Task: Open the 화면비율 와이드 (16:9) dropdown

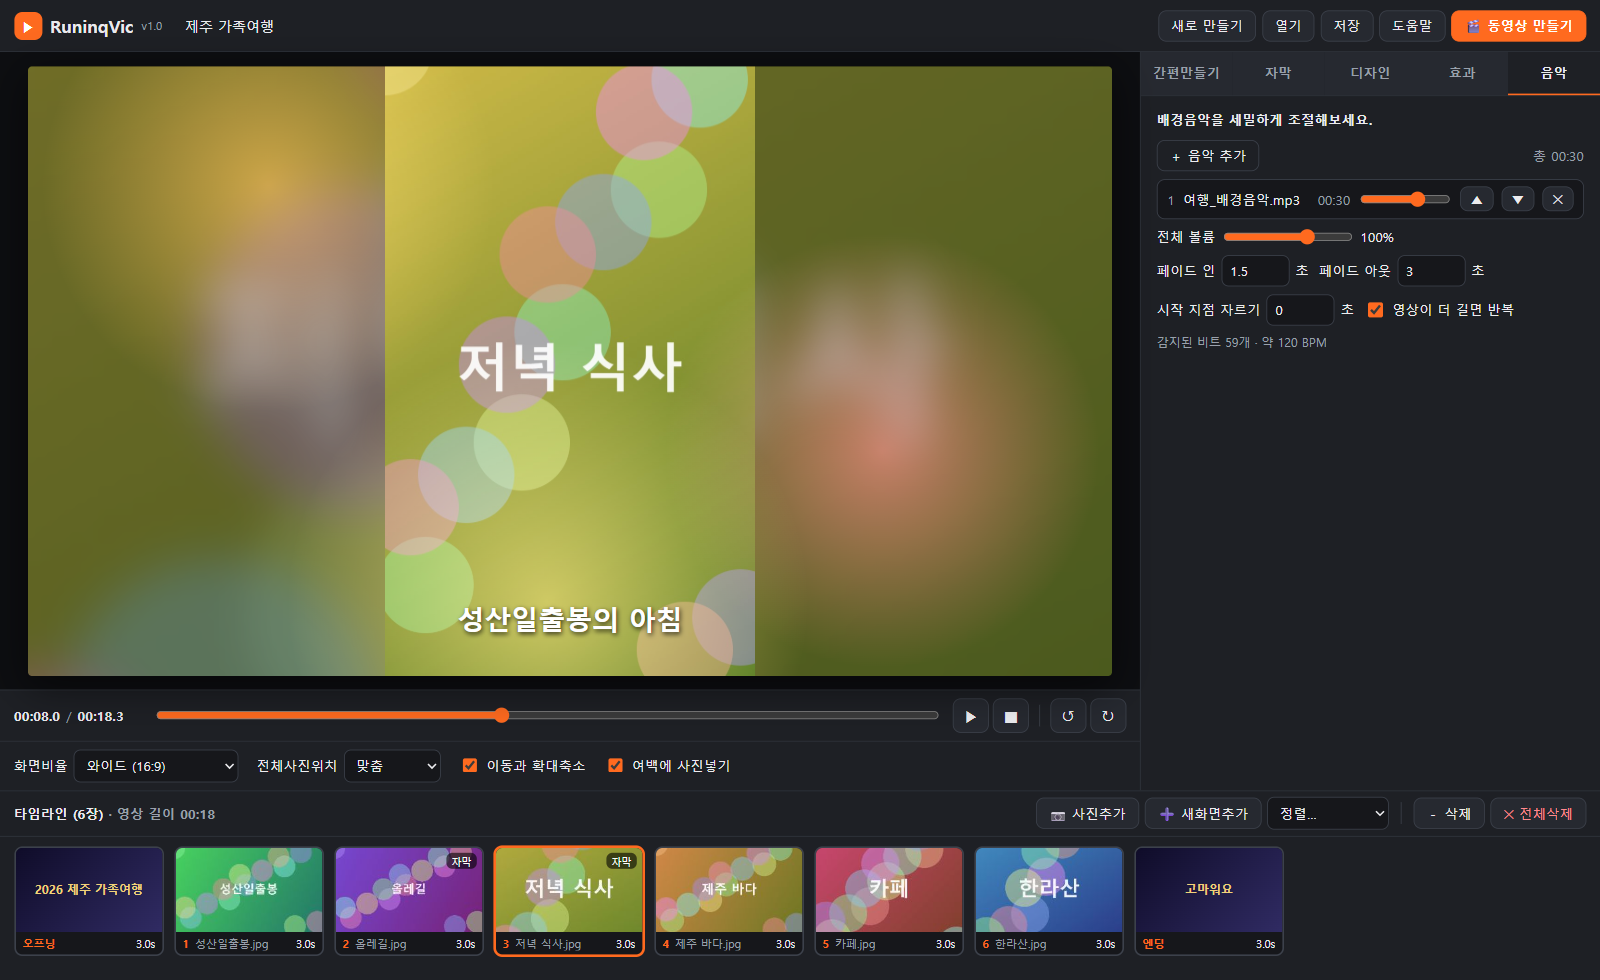Action: pos(156,766)
